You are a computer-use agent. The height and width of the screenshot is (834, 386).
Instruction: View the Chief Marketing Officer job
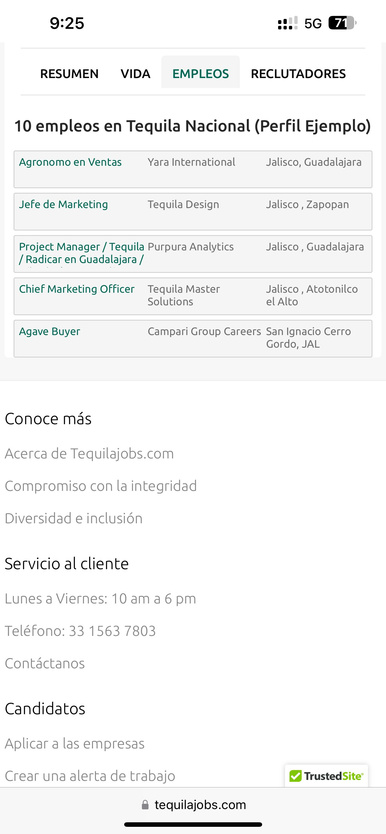click(77, 289)
